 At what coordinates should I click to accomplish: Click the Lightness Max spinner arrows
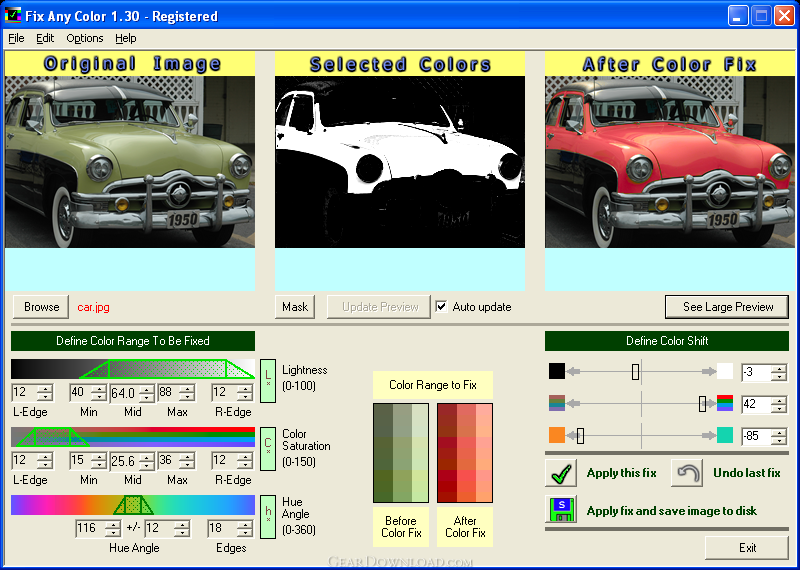tap(188, 393)
